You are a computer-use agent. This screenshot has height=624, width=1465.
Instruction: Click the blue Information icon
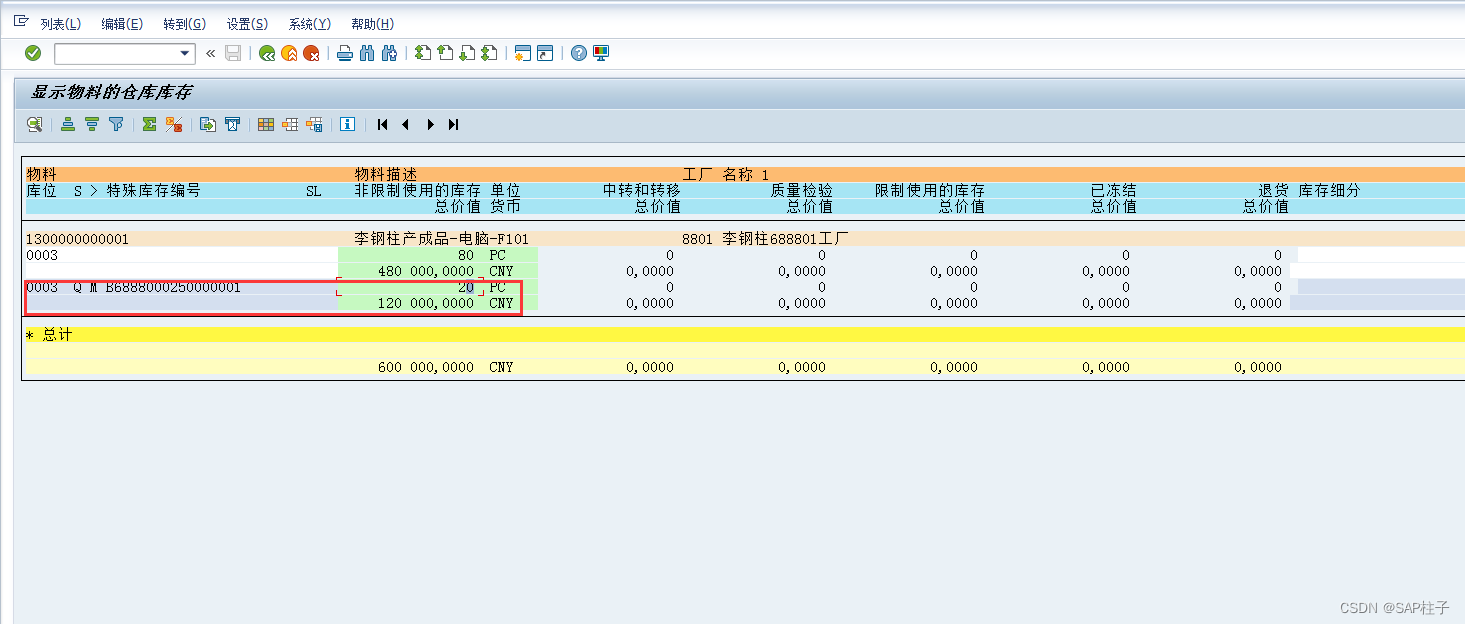click(x=347, y=124)
